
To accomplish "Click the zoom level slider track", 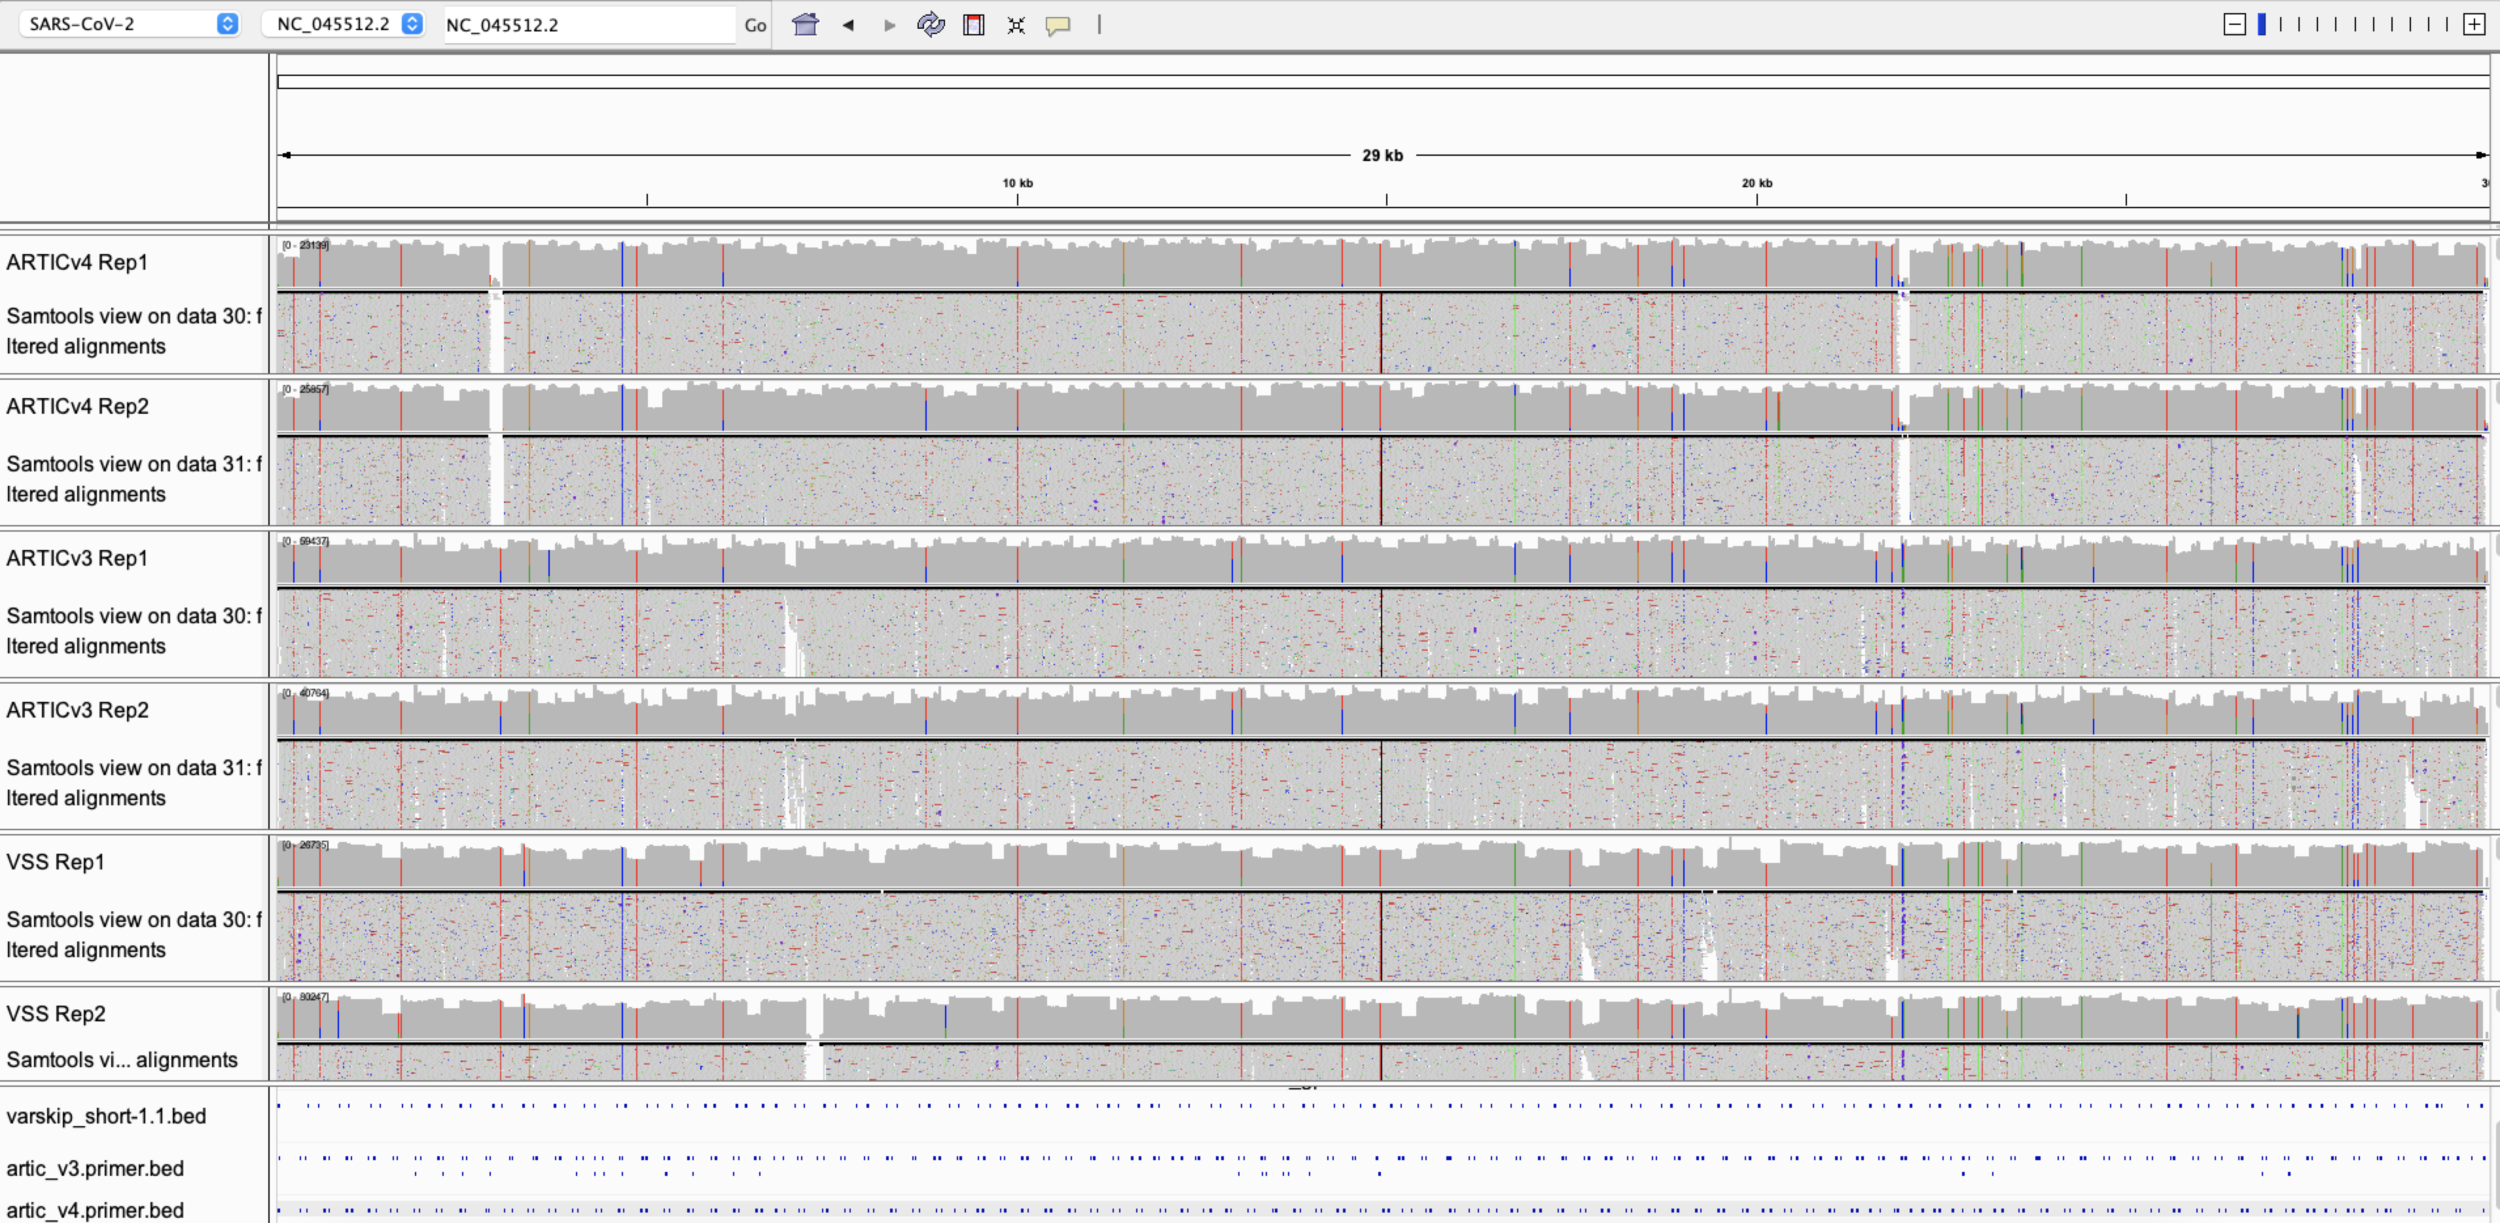I will [x=2354, y=25].
